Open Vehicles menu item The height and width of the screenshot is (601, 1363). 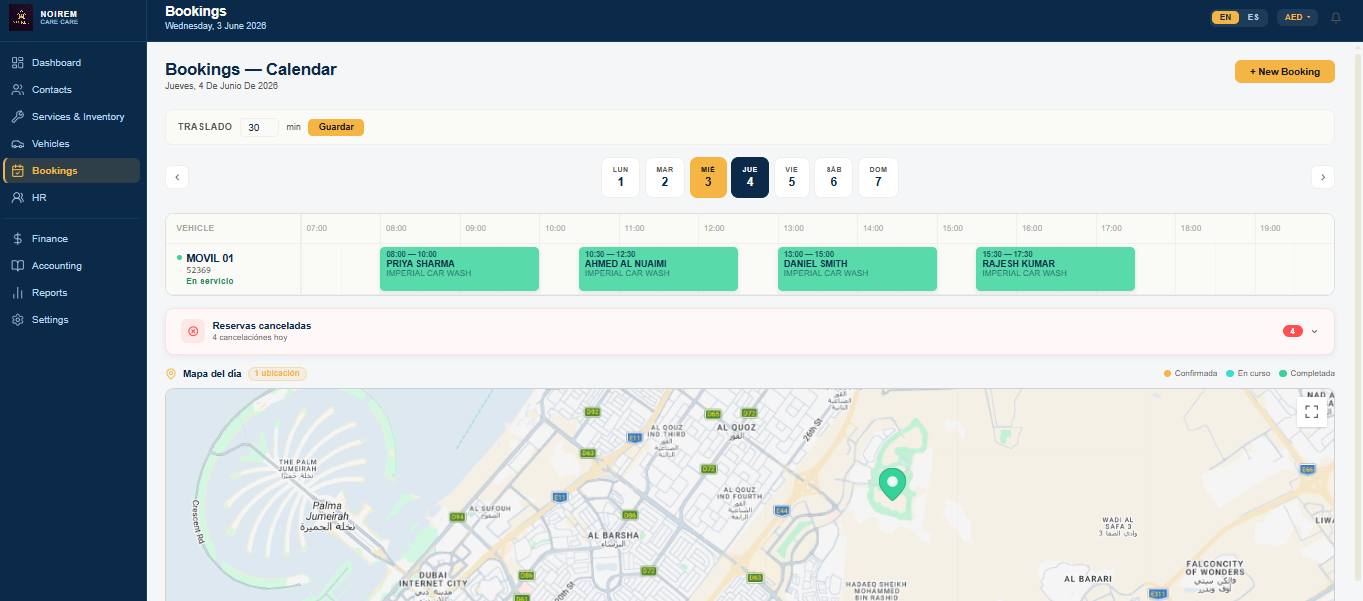coord(72,144)
